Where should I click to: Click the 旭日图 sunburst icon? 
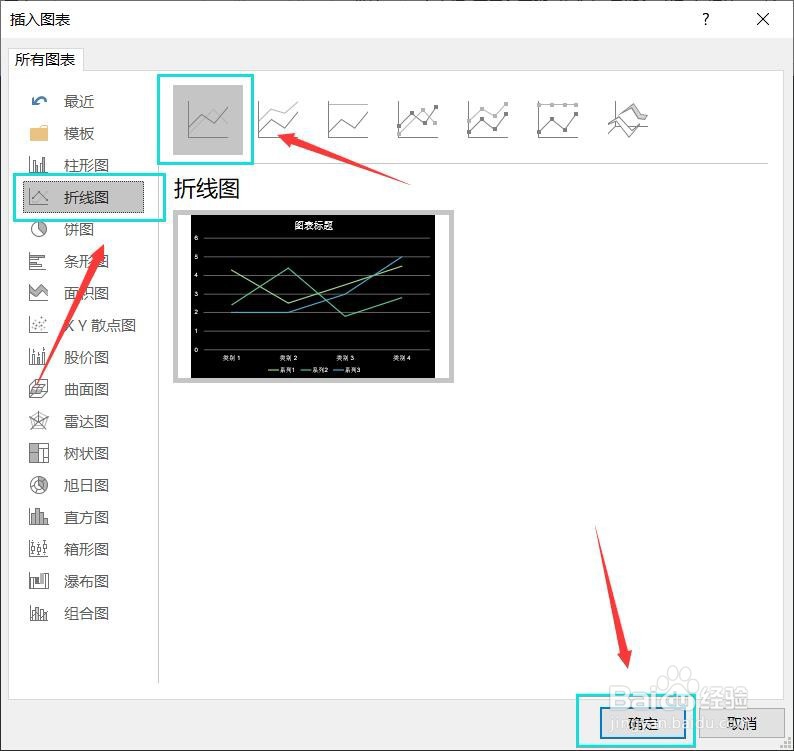(x=38, y=485)
